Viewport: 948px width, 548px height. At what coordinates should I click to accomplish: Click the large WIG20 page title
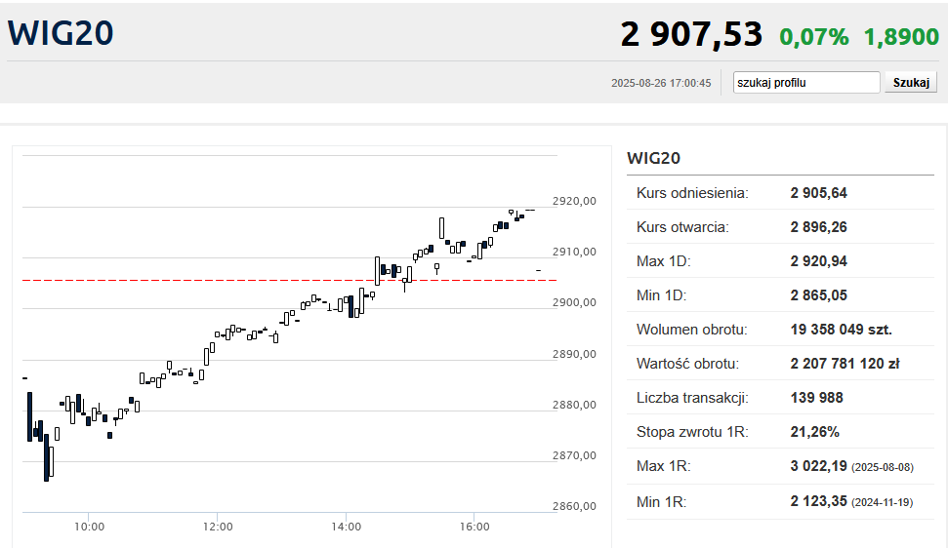61,33
